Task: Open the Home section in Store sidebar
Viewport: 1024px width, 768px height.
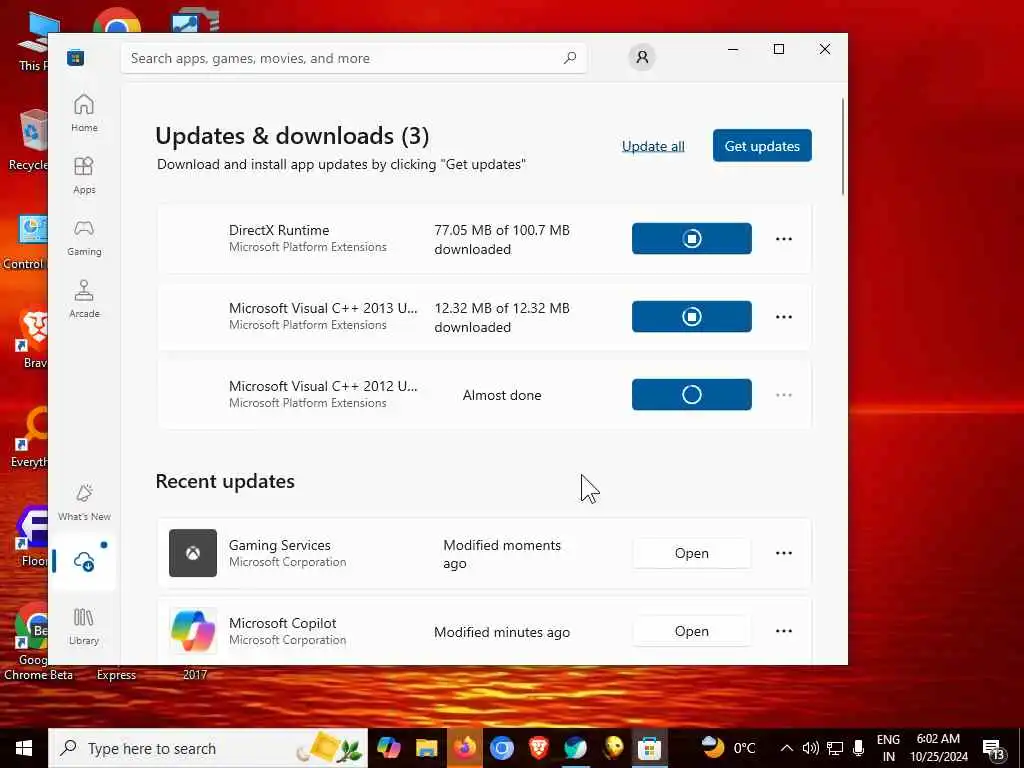Action: 84,113
